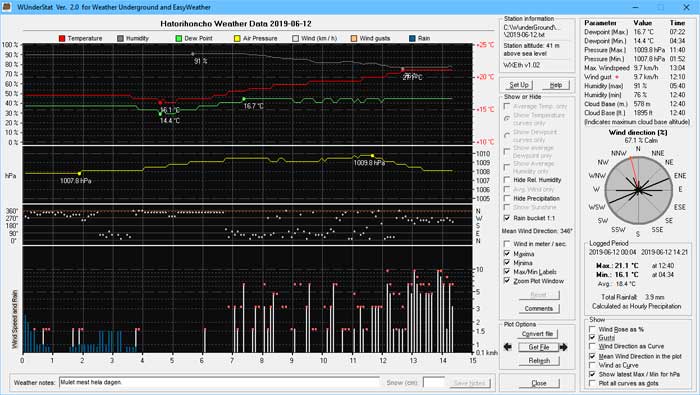Click the Max. Windspeed 9.7 km/h row
Image resolution: width=700 pixels, height=395 pixels.
click(x=635, y=68)
